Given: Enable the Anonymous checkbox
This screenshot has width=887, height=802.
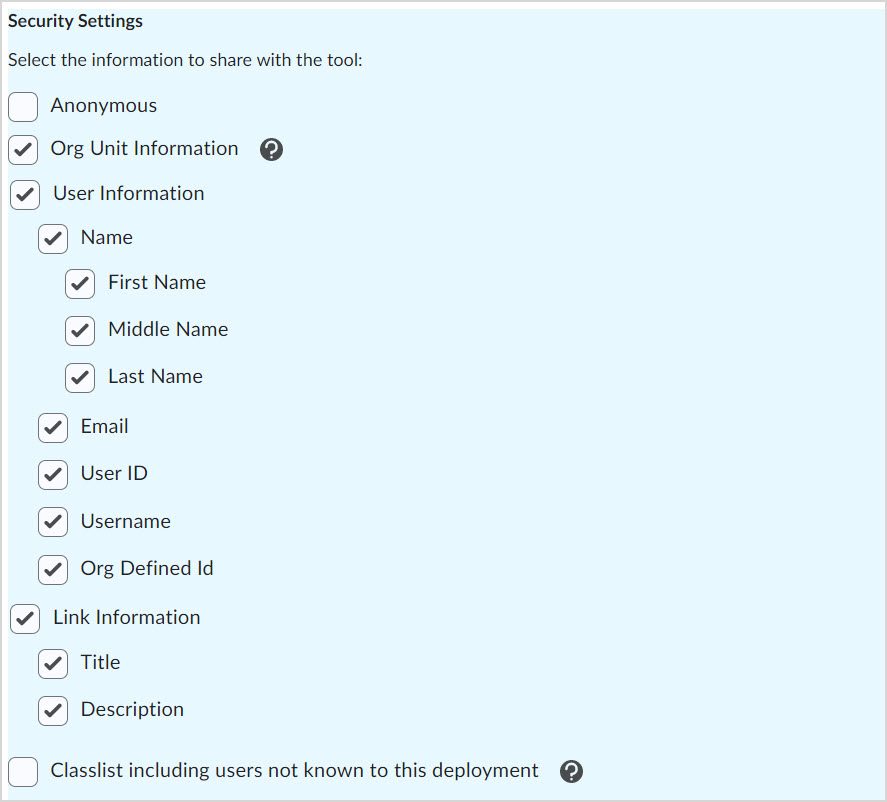Looking at the screenshot, I should pyautogui.click(x=22, y=106).
